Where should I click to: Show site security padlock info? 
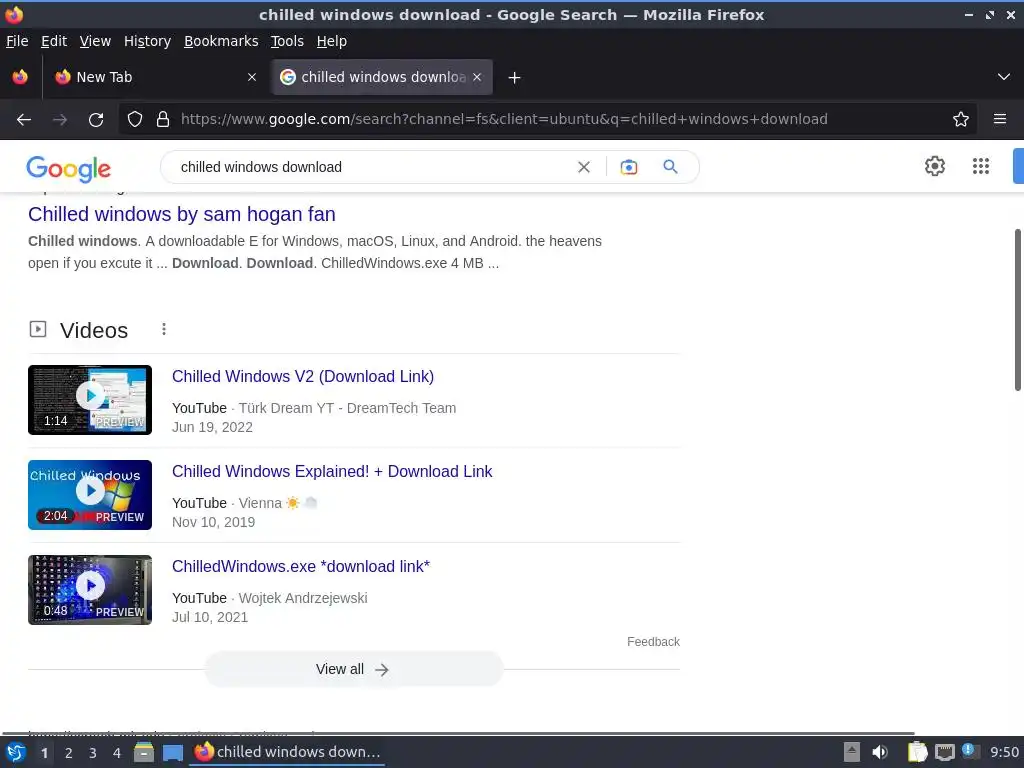click(163, 119)
